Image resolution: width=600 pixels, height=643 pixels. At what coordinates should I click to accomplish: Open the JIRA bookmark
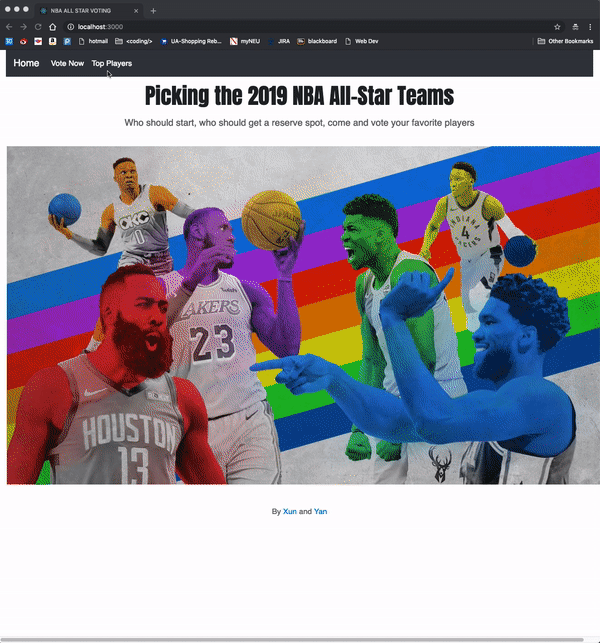click(x=279, y=41)
